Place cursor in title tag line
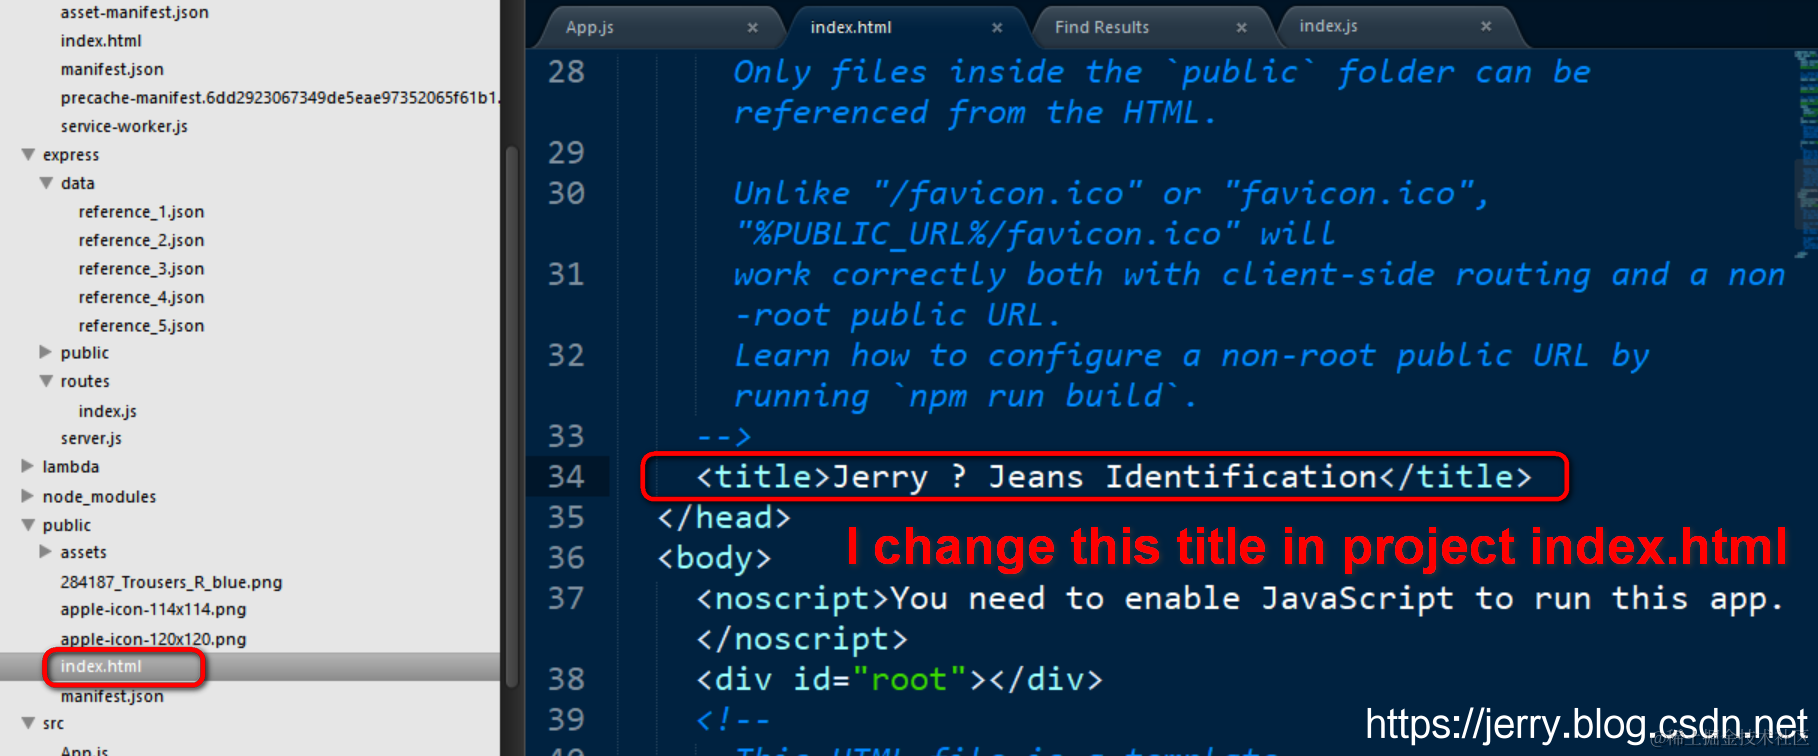 (x=1114, y=477)
